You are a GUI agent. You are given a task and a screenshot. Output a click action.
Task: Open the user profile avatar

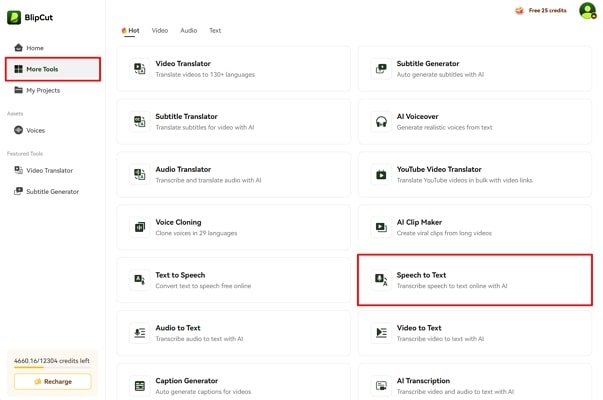point(586,11)
